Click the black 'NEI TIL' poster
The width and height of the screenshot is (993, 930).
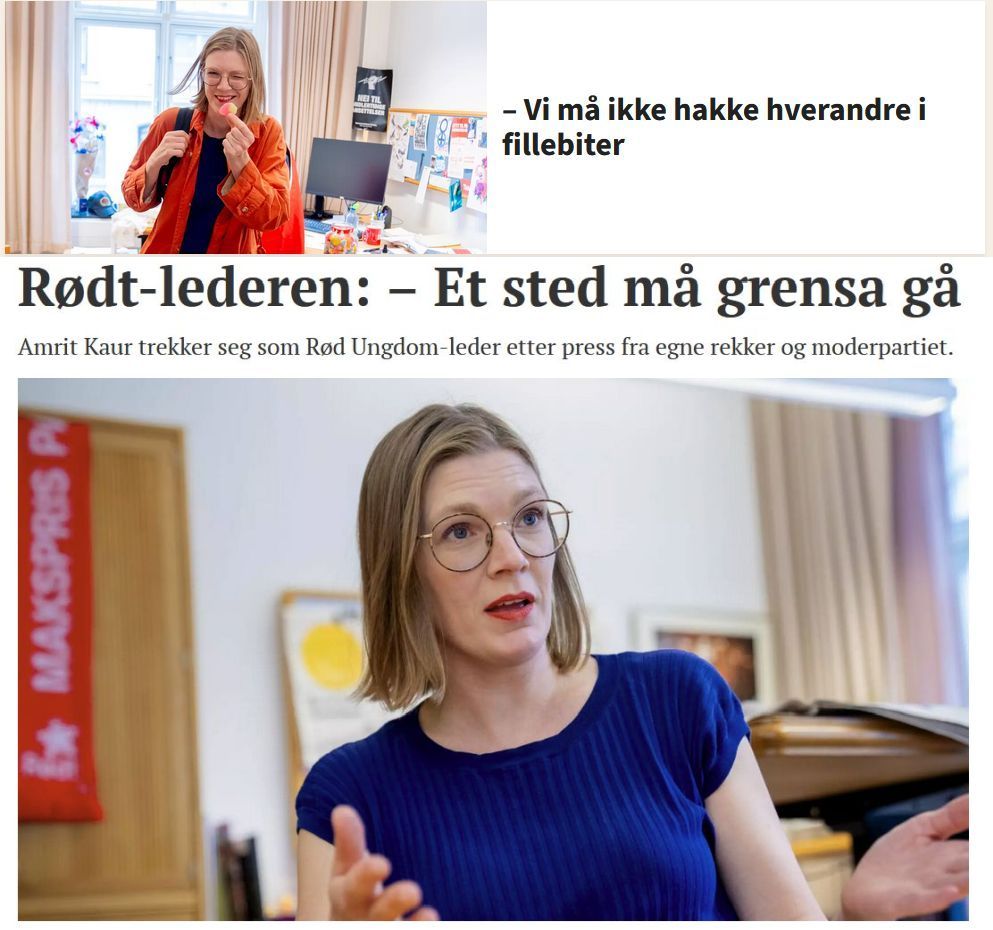(x=372, y=98)
